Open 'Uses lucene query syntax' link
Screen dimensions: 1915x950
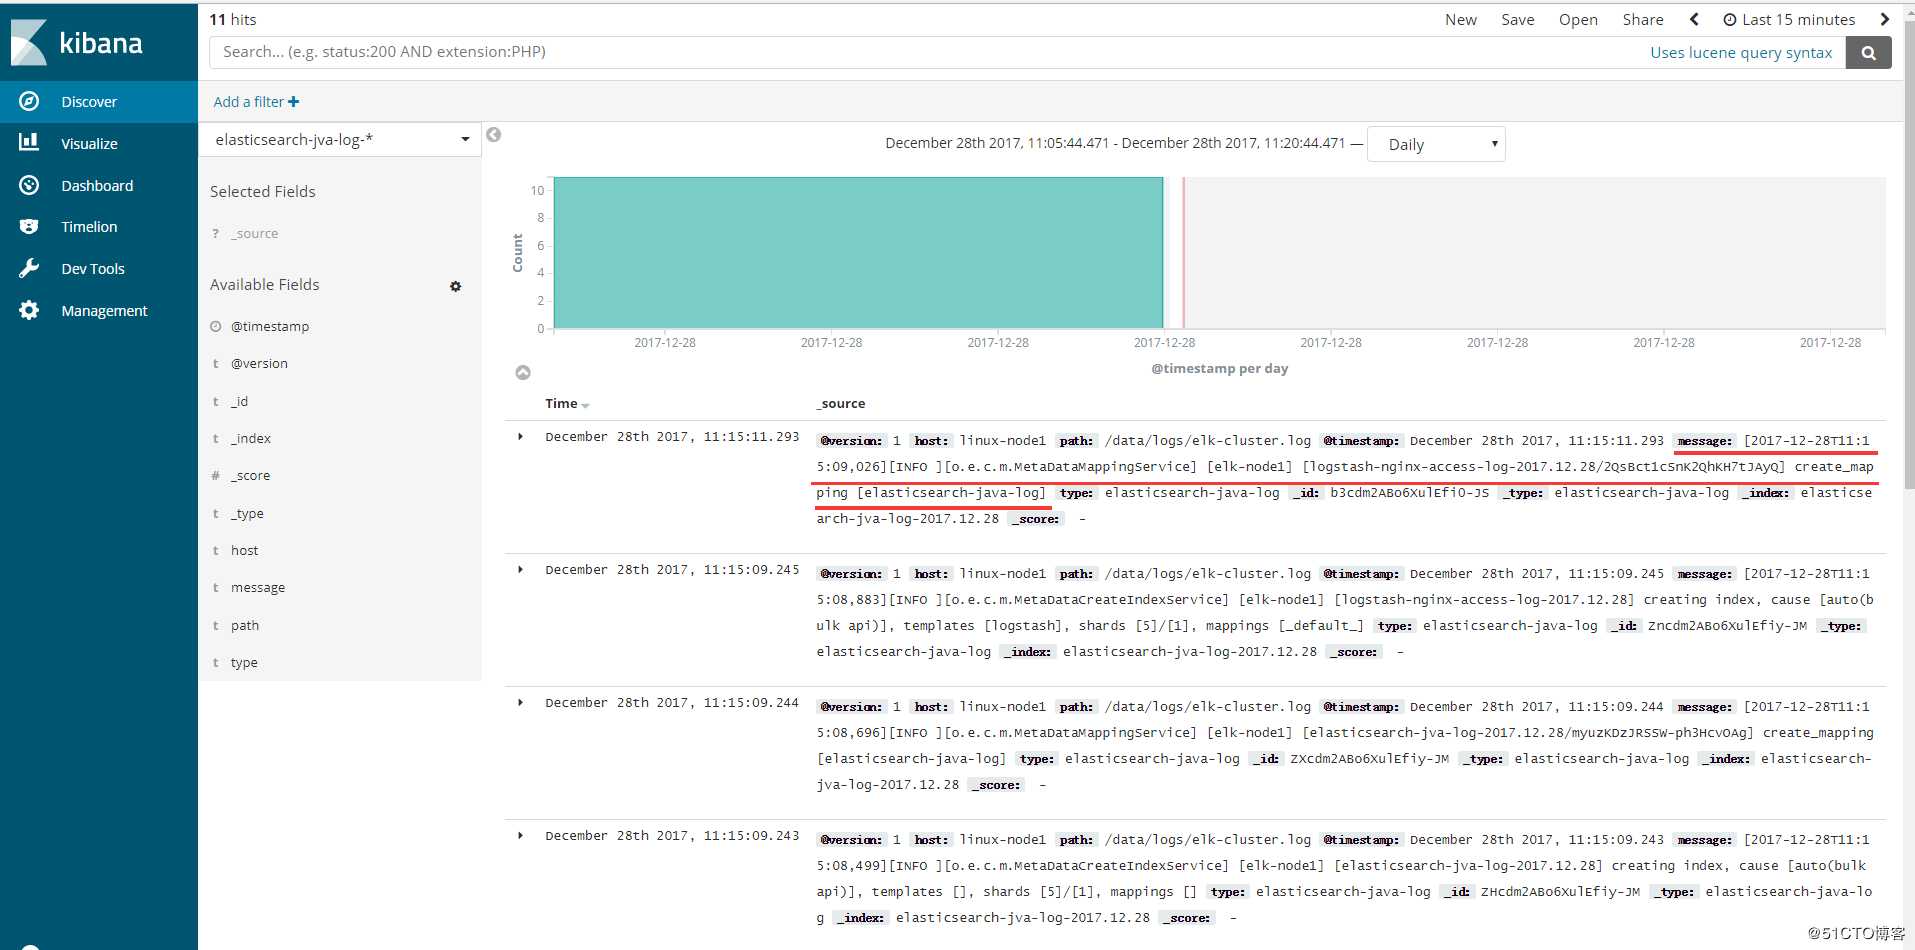(1741, 53)
